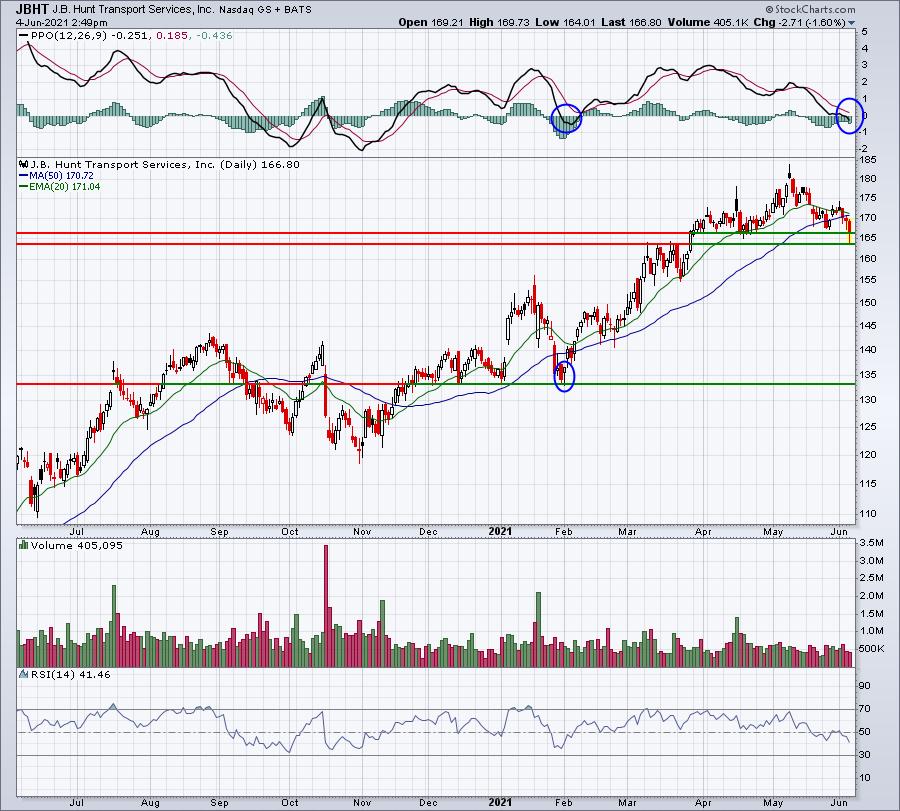This screenshot has height=811, width=900.
Task: Click the blue dropdown arrow beside Chg value
Action: click(x=852, y=23)
